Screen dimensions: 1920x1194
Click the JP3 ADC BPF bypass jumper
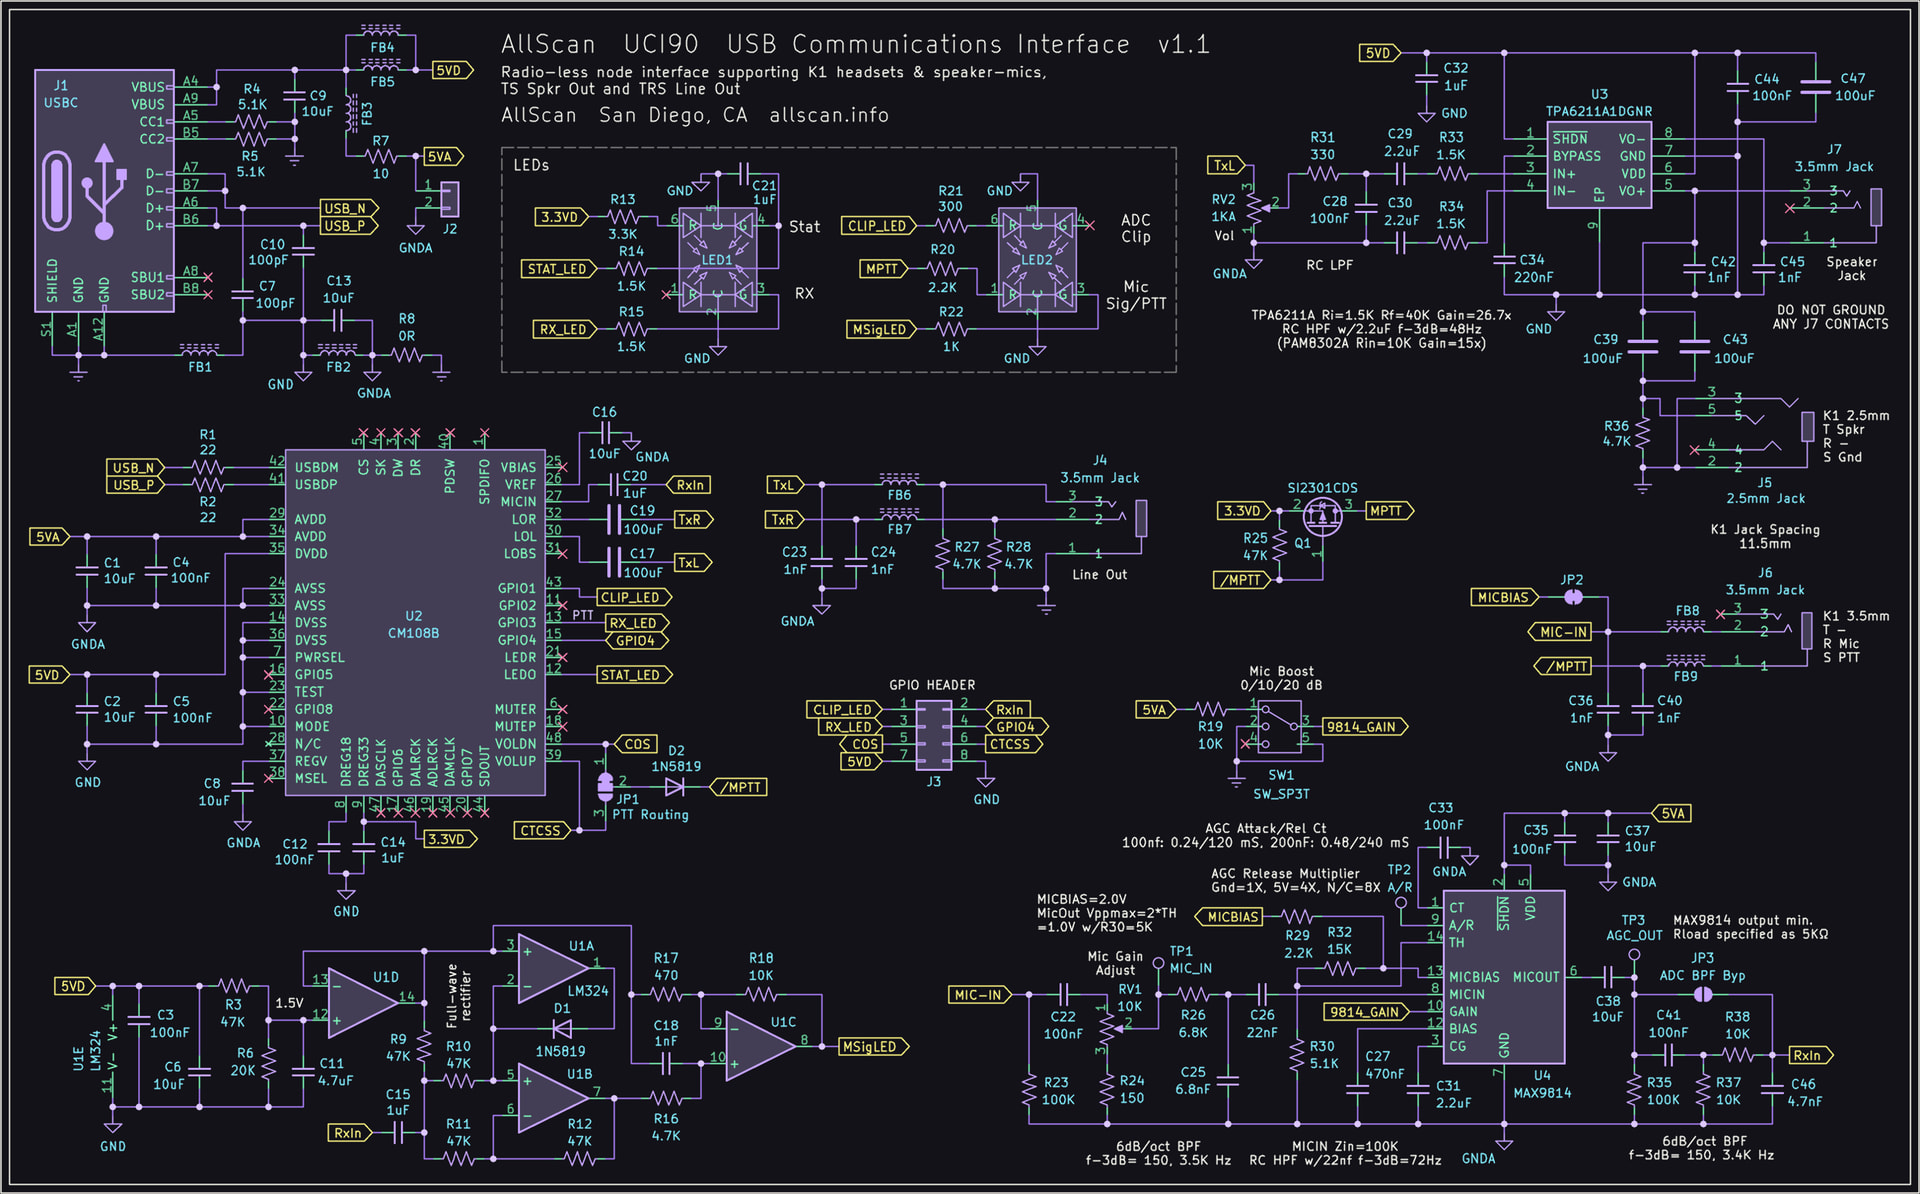click(1702, 994)
